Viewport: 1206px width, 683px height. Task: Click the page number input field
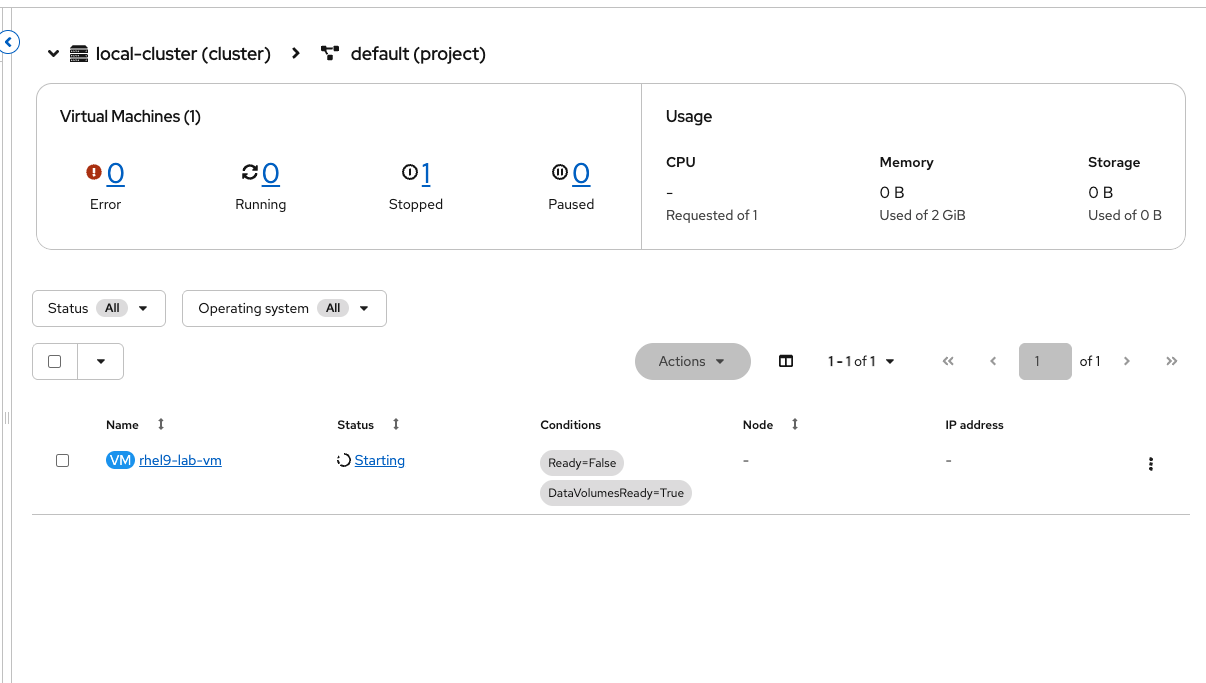(1045, 361)
